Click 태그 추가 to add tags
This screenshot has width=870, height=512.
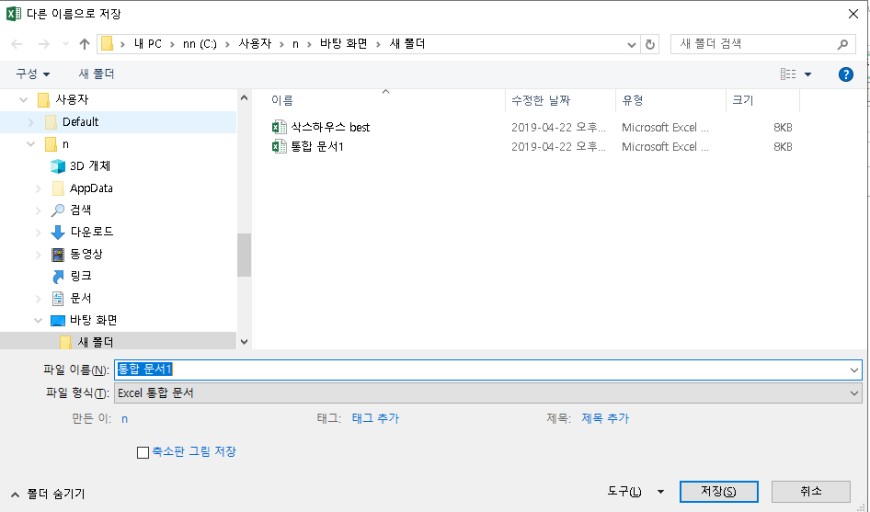(375, 418)
